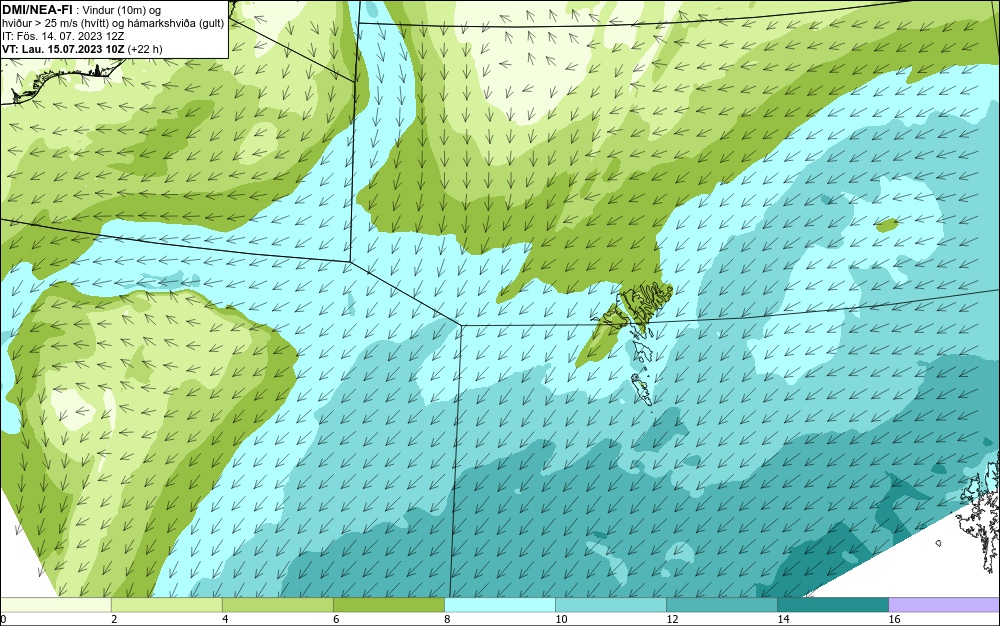Click the purple legend swatch above 16
The height and width of the screenshot is (626, 1000).
945,604
